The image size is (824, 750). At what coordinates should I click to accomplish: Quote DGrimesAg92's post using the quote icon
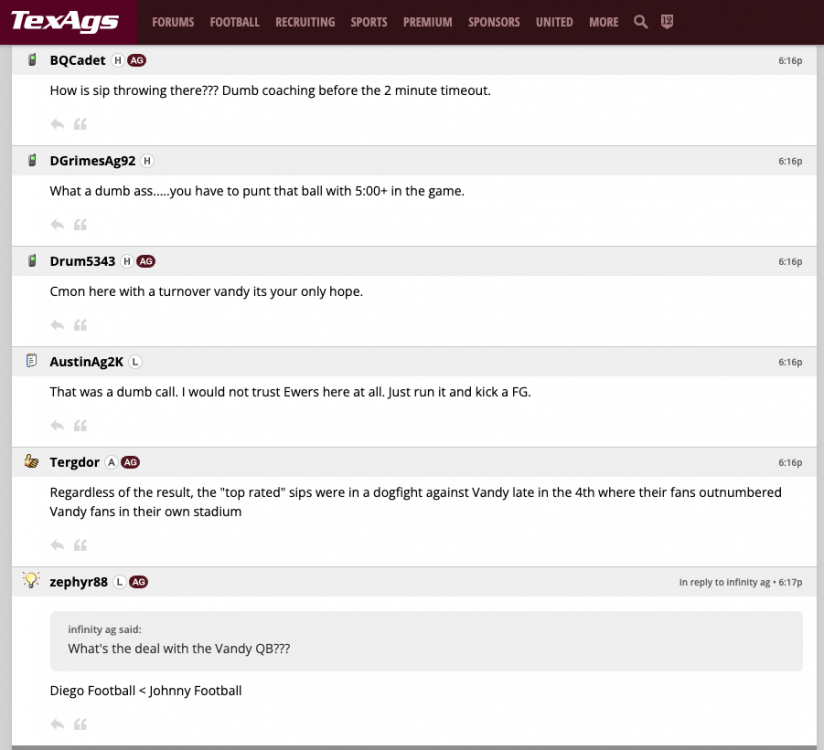coord(81,225)
